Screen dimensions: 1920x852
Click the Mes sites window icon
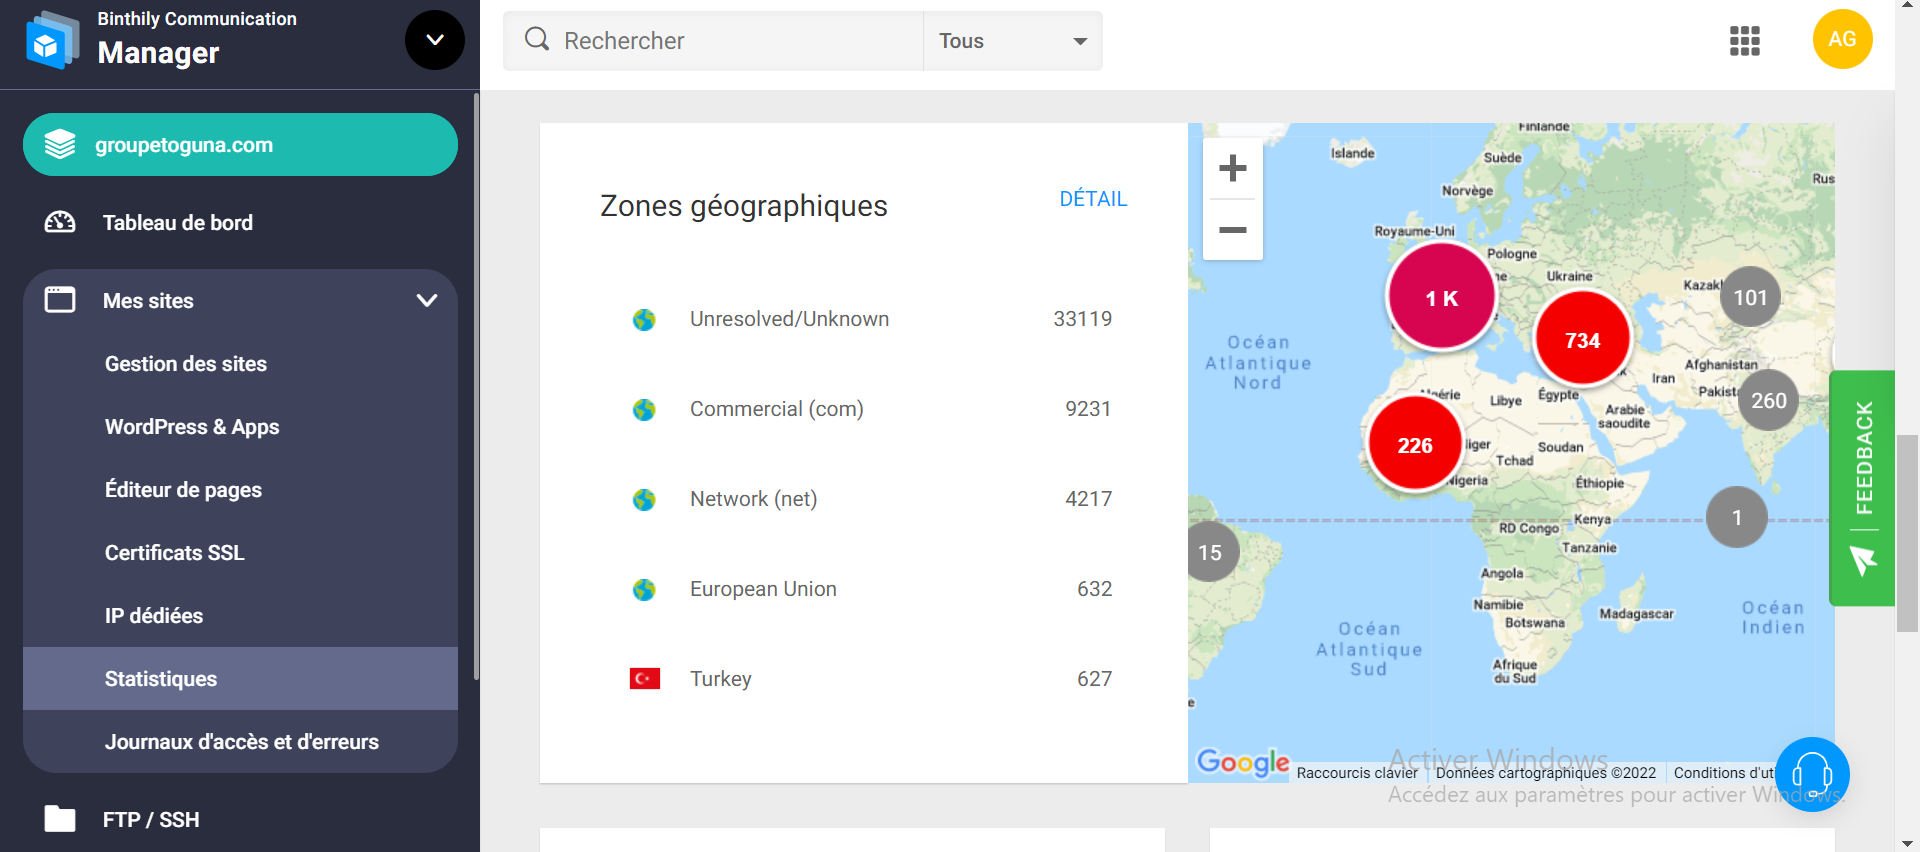60,300
